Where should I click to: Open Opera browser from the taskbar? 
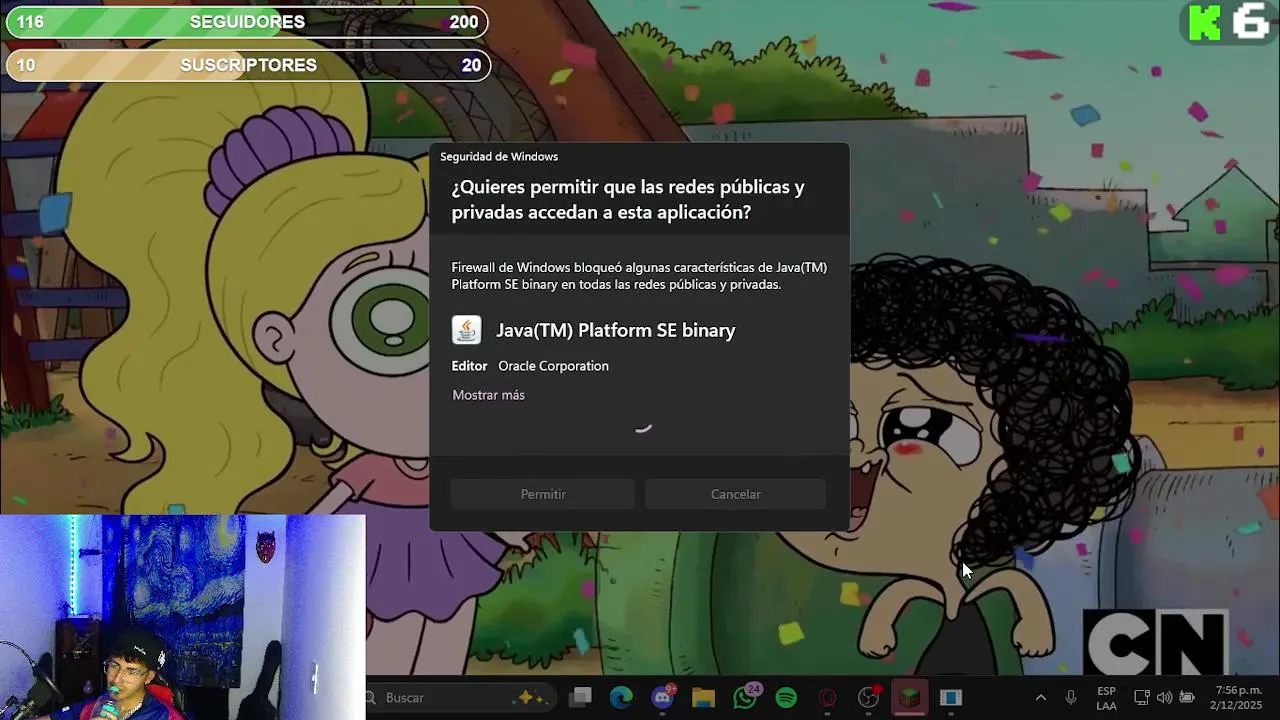[x=827, y=697]
